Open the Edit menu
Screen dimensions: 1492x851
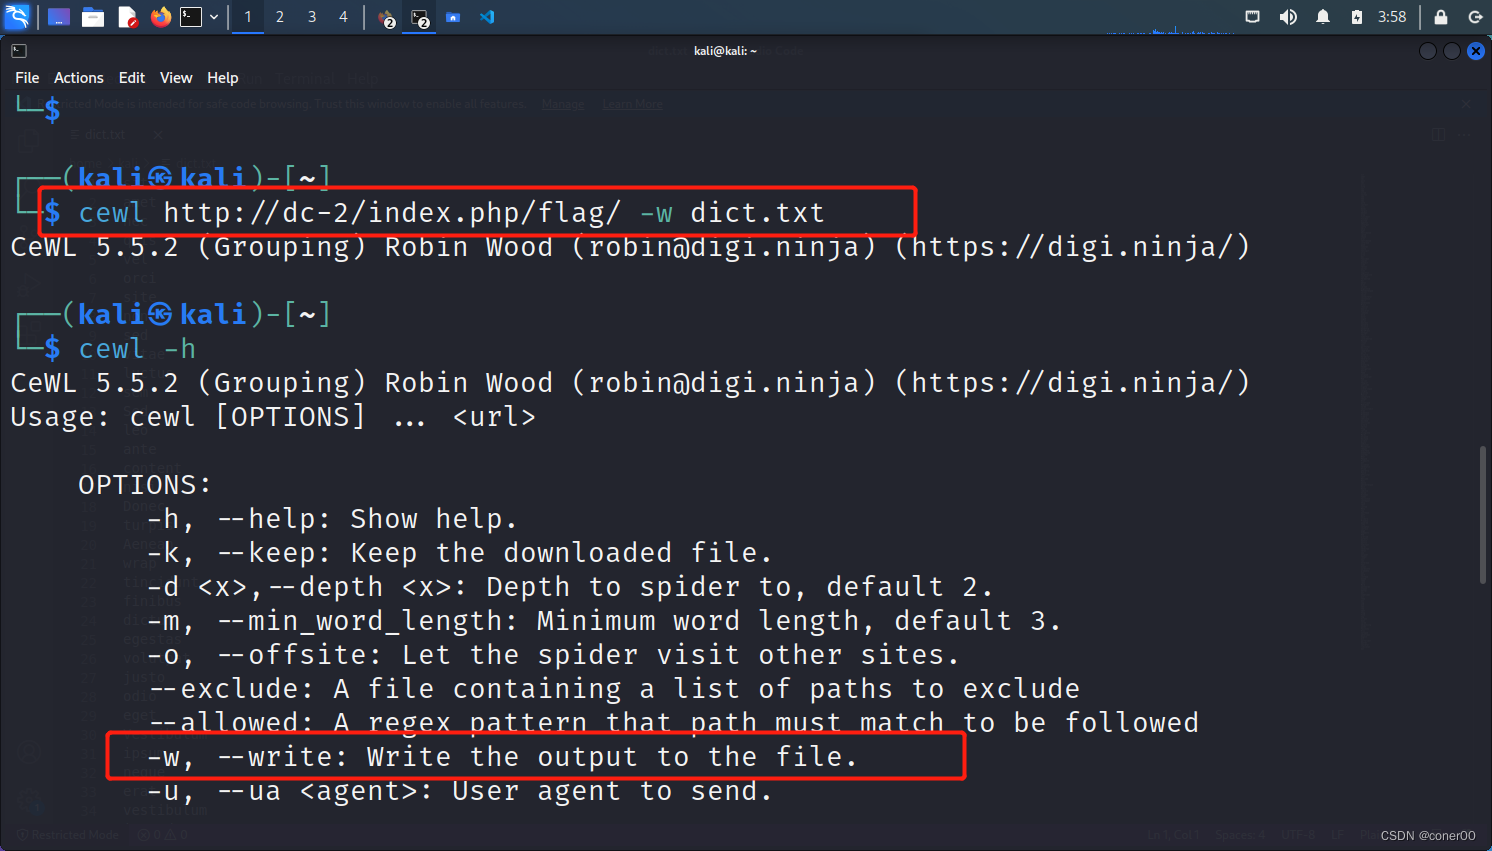tap(132, 77)
